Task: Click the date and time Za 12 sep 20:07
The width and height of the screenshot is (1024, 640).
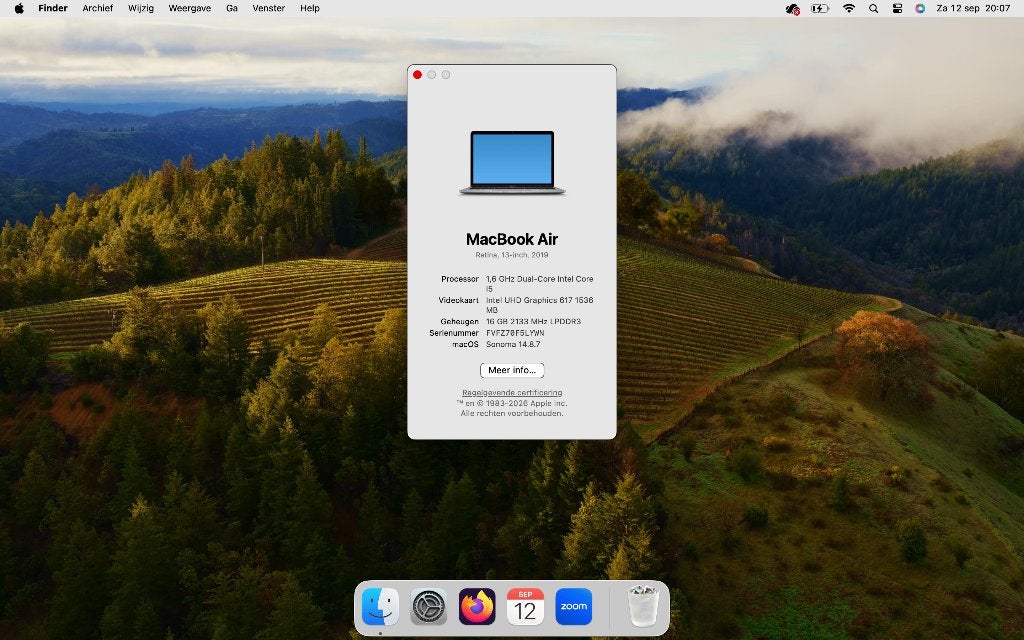Action: click(x=973, y=8)
